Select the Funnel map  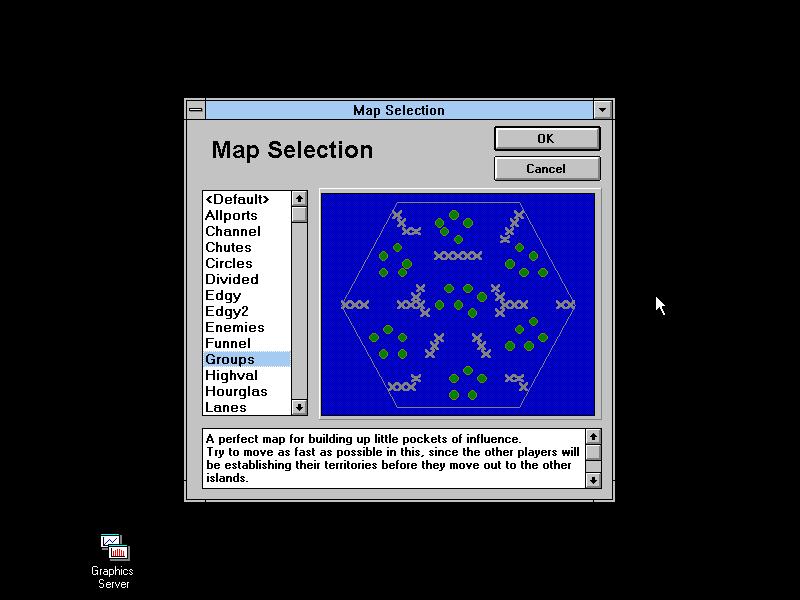[247, 343]
